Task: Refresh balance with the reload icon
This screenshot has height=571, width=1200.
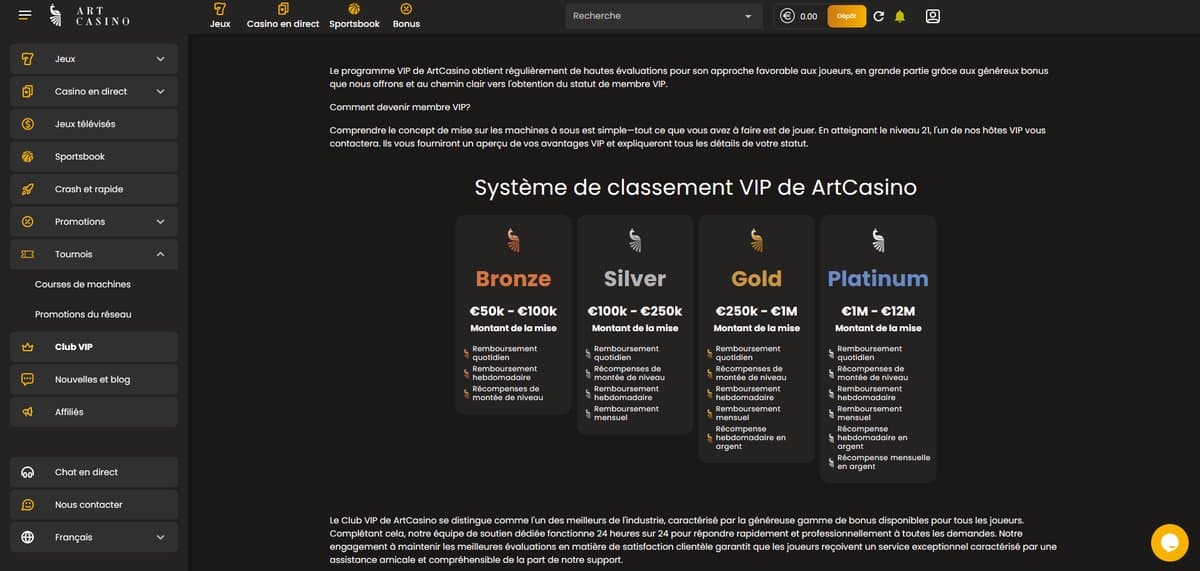Action: [x=879, y=16]
